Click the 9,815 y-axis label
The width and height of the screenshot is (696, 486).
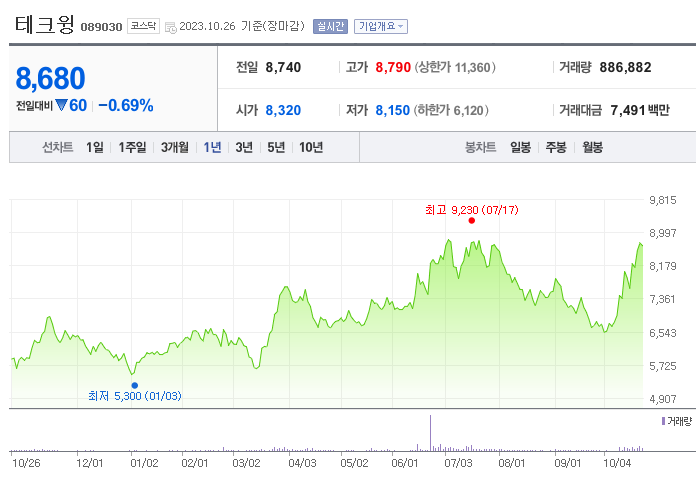click(663, 200)
